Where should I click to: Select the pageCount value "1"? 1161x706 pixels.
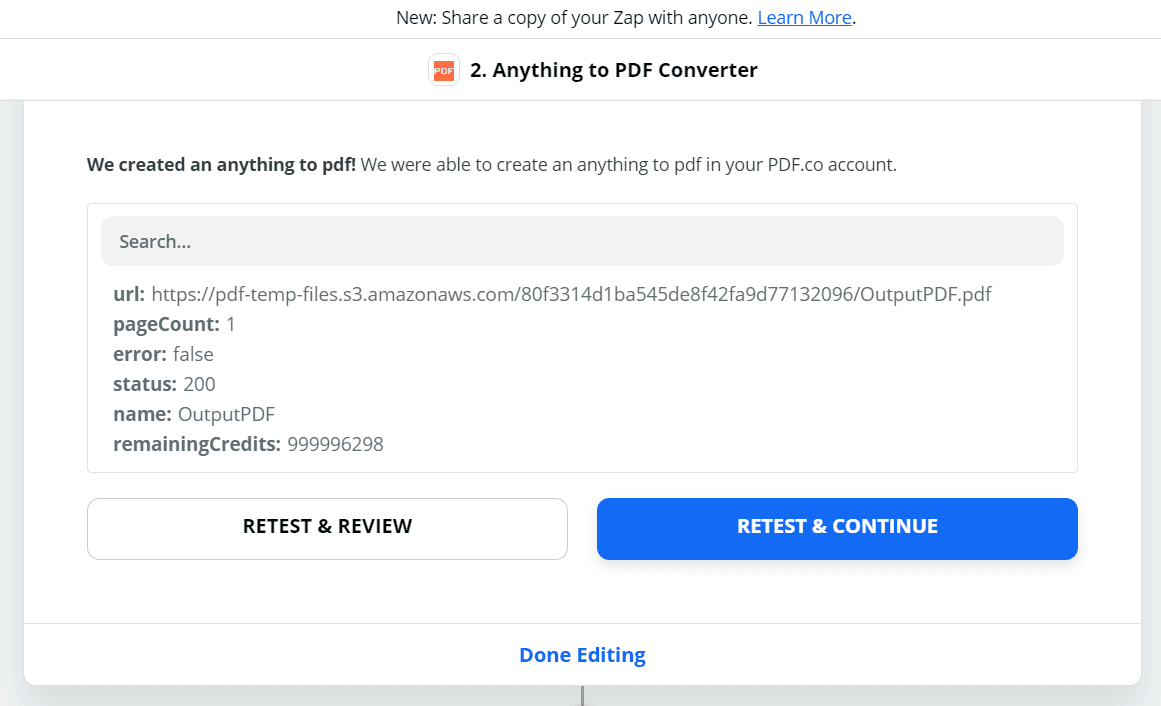click(x=231, y=324)
